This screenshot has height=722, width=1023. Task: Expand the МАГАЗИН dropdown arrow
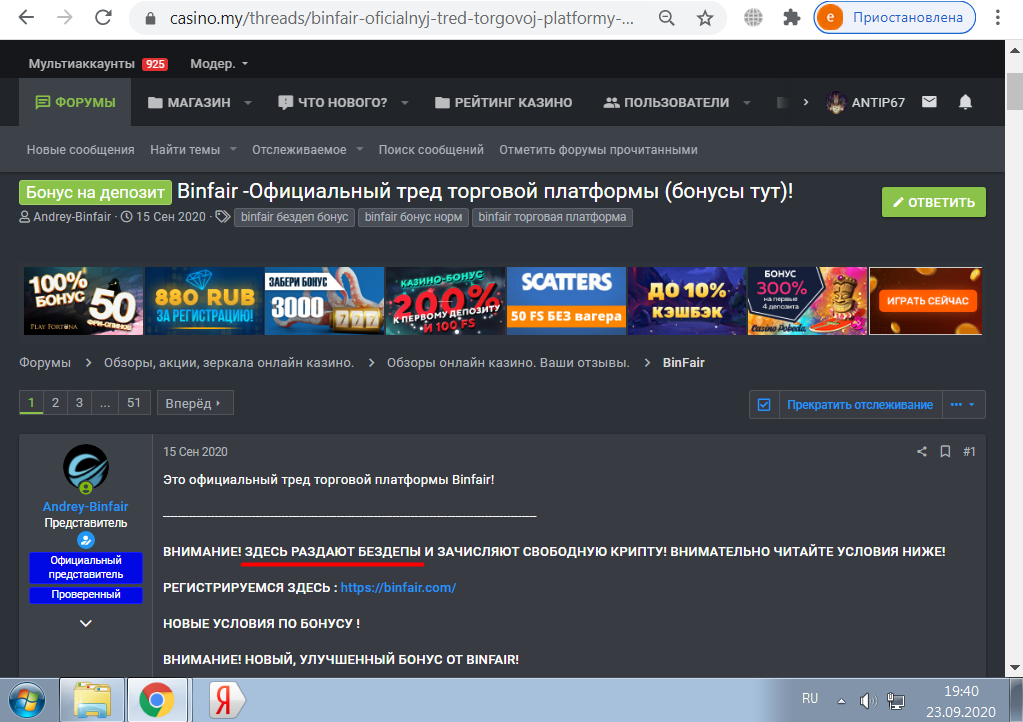248,102
